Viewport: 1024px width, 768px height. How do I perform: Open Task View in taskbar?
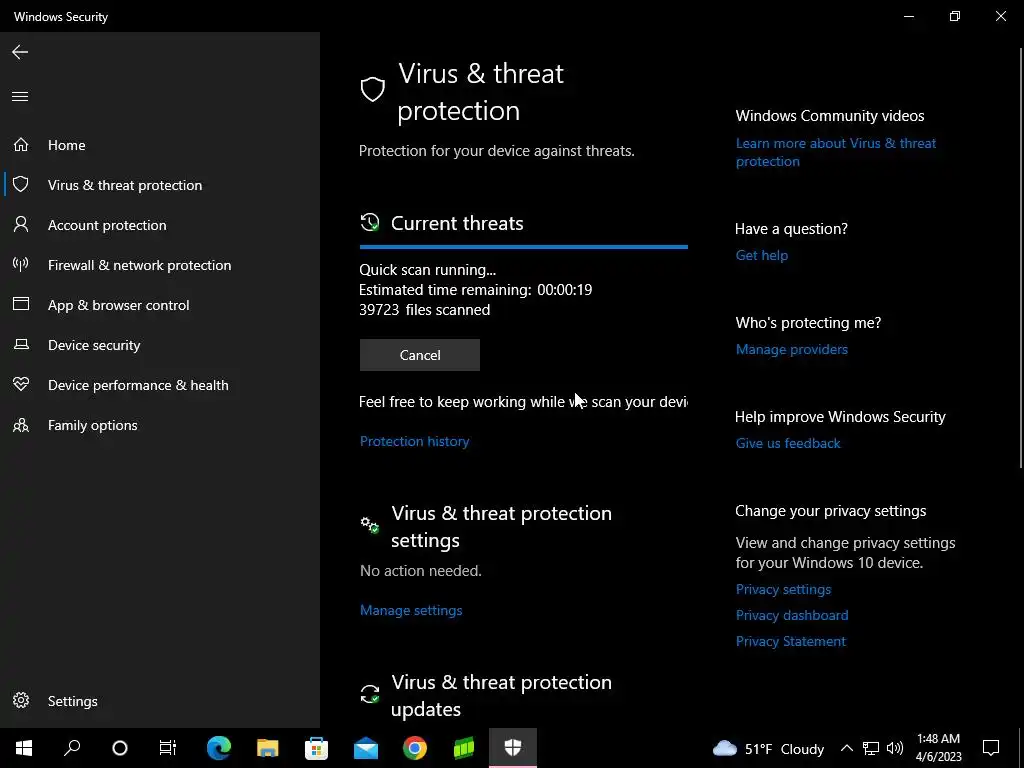click(x=168, y=748)
